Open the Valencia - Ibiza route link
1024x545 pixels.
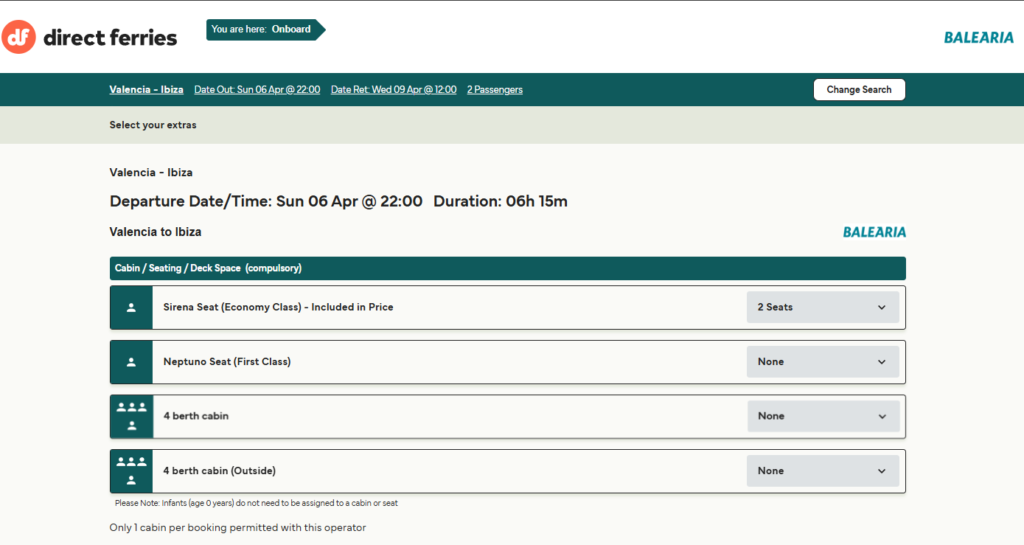coord(146,90)
